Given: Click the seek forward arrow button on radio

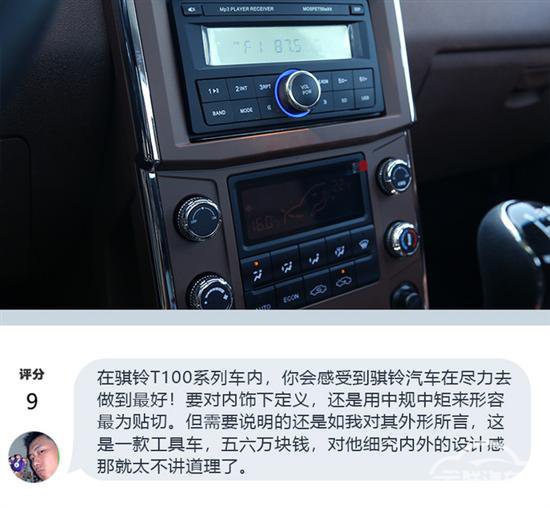Looking at the screenshot, I should pos(325,101).
